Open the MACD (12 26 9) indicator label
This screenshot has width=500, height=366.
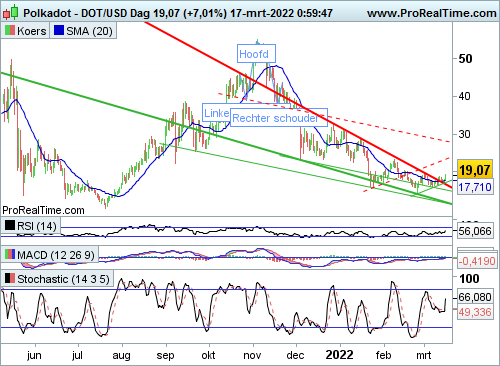(56, 255)
